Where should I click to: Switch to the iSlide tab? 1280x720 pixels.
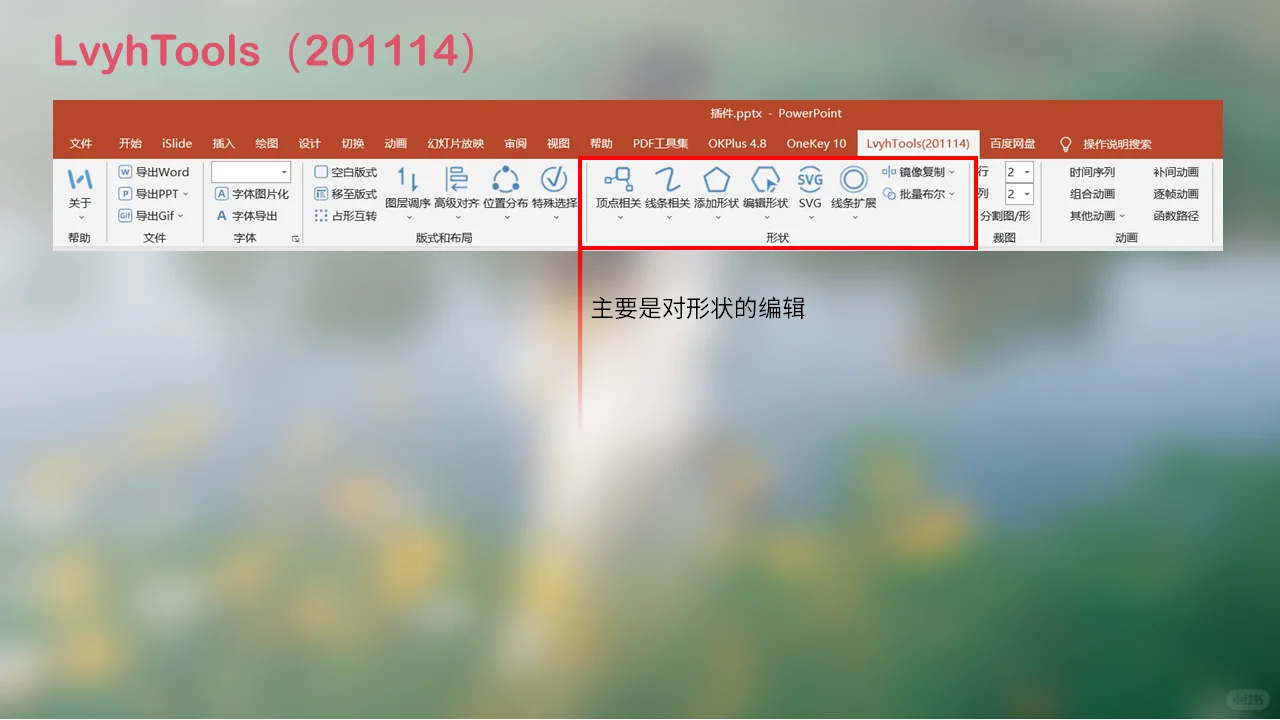tap(177, 144)
